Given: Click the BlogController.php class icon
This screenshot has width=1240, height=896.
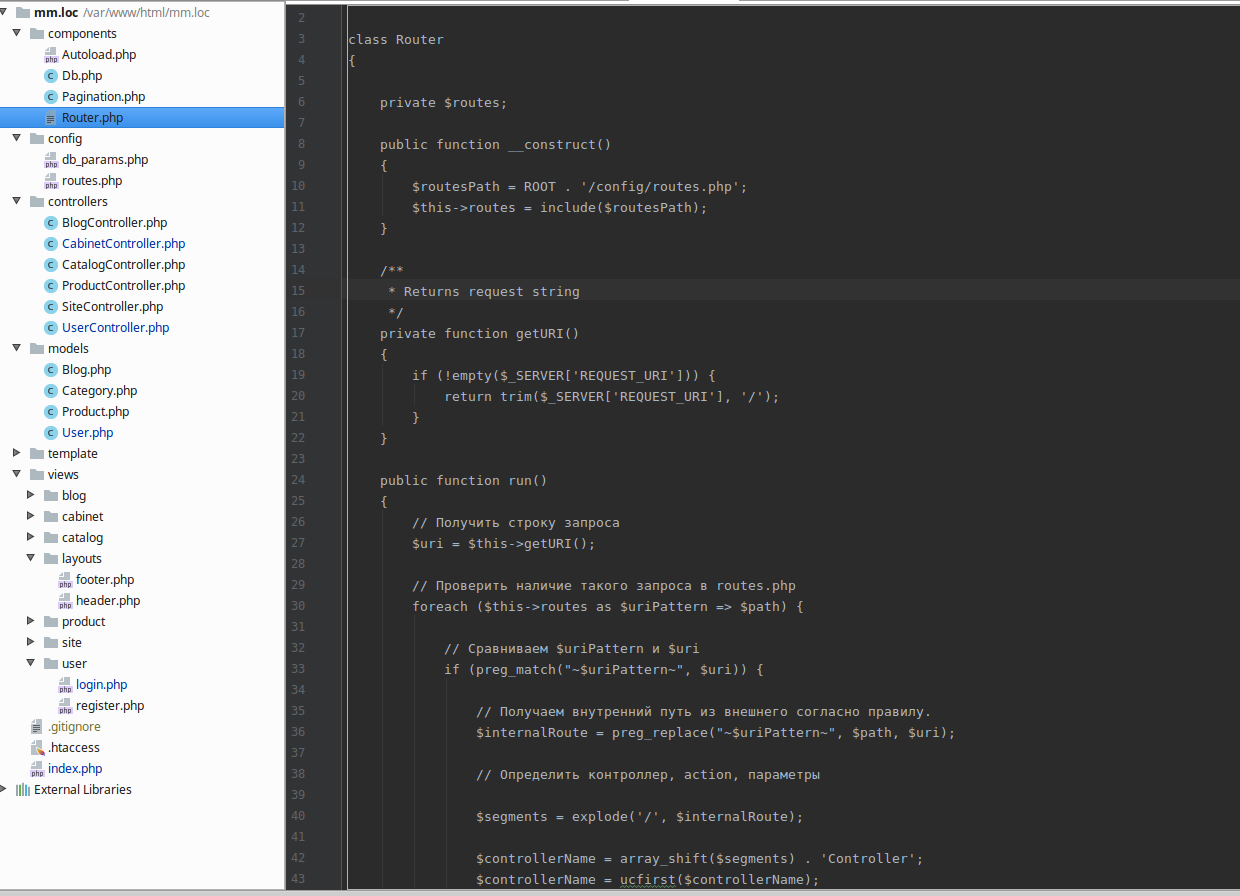Looking at the screenshot, I should click(51, 223).
